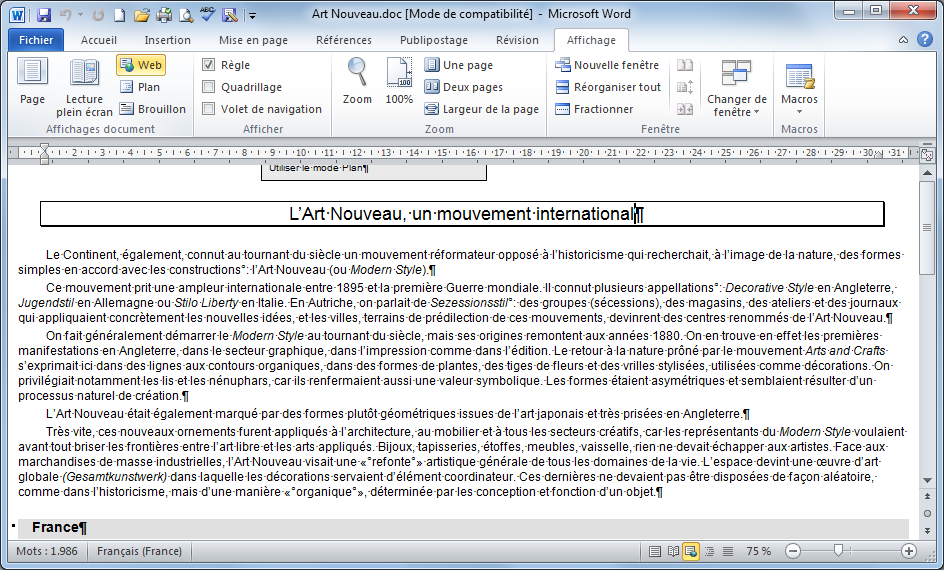Run spelling and grammar ABC check icon
Image resolution: width=944 pixels, height=570 pixels.
pos(208,14)
